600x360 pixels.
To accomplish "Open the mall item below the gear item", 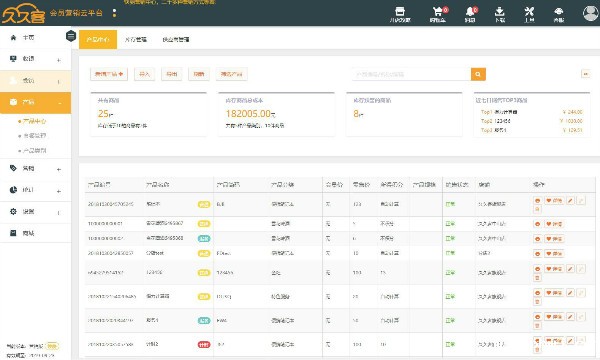I will tap(35, 233).
